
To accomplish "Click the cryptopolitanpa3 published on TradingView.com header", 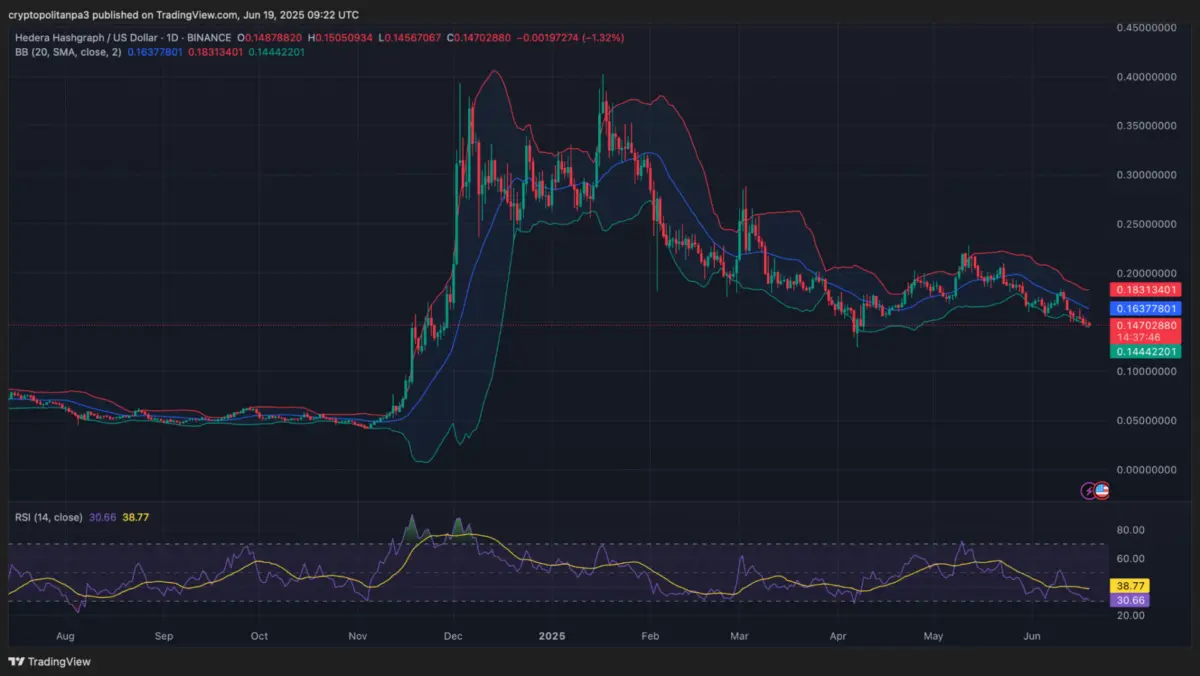I will [x=184, y=14].
